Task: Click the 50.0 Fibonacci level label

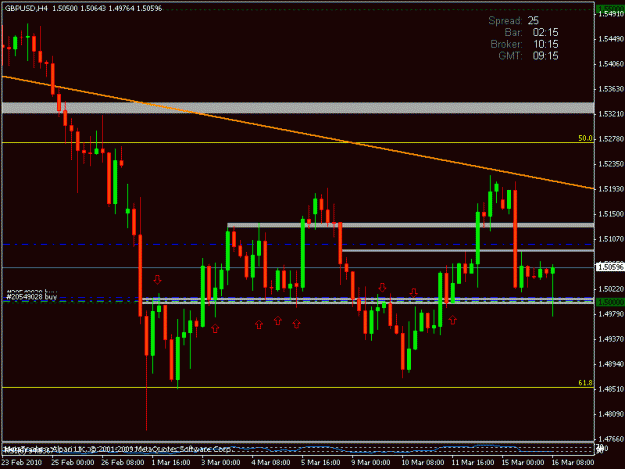Action: click(585, 138)
